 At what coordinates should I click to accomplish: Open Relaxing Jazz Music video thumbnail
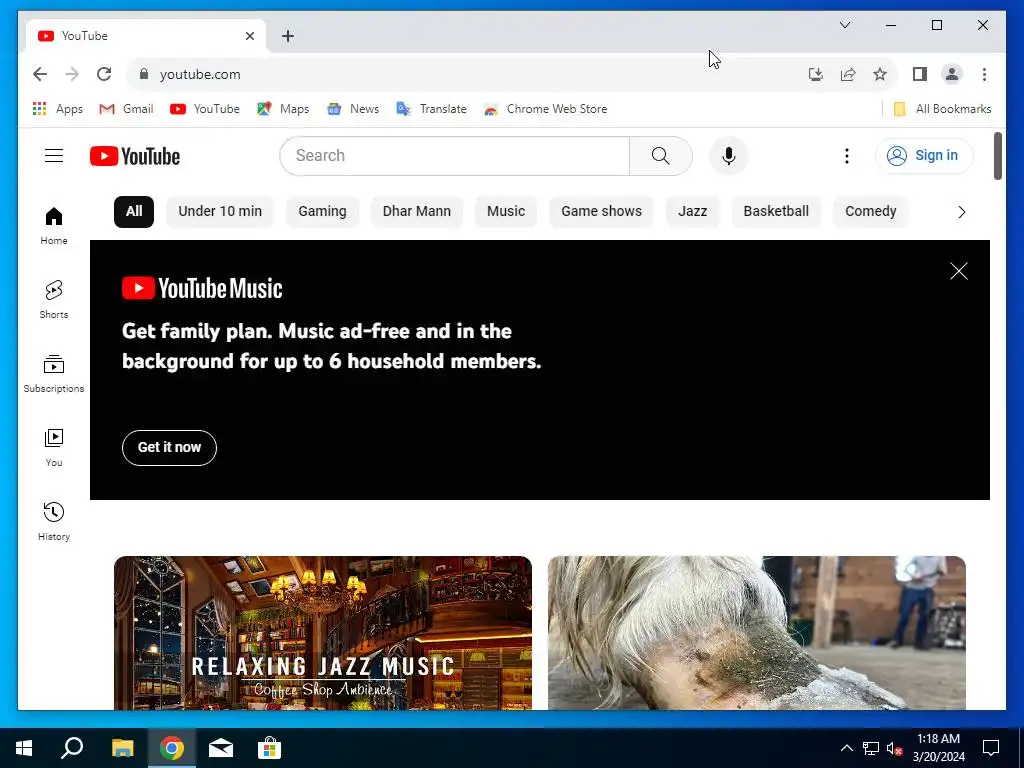[323, 633]
